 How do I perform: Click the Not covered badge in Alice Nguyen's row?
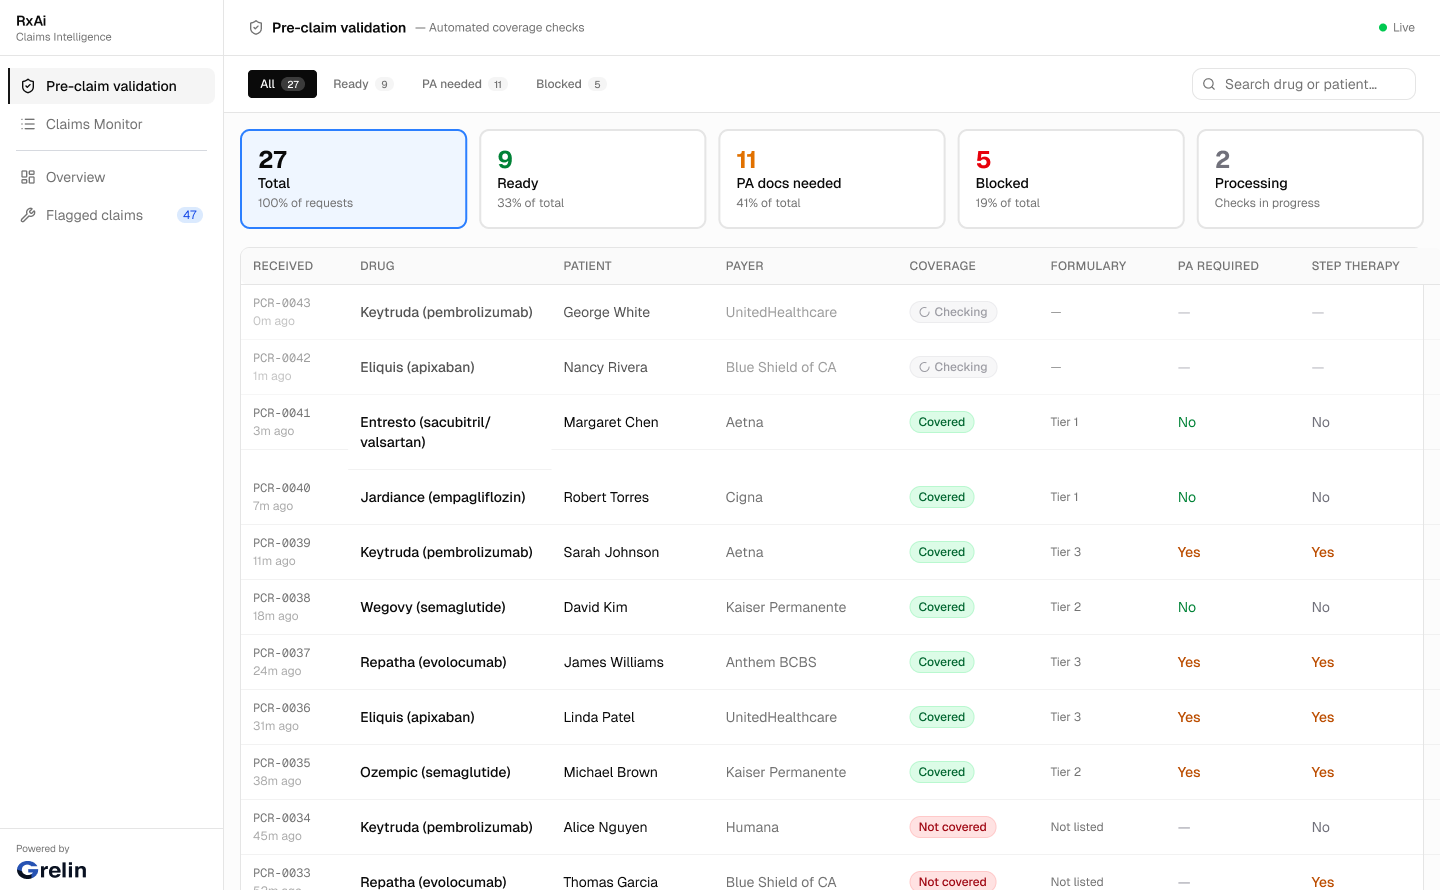point(952,827)
